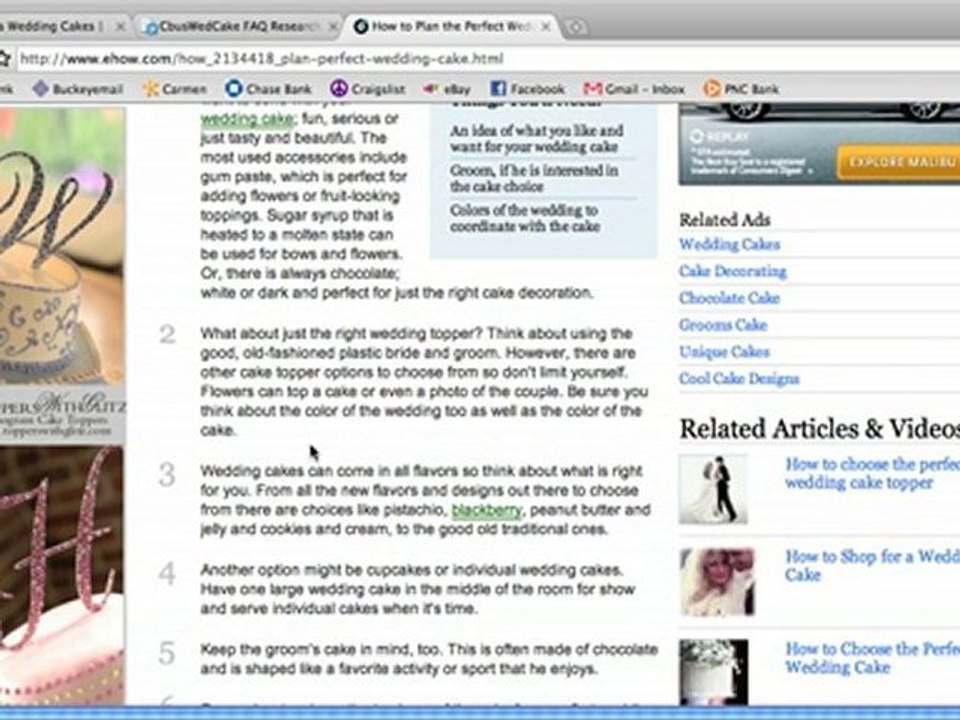Open the PNC Bank bookmark
This screenshot has height=720, width=960.
coord(741,89)
